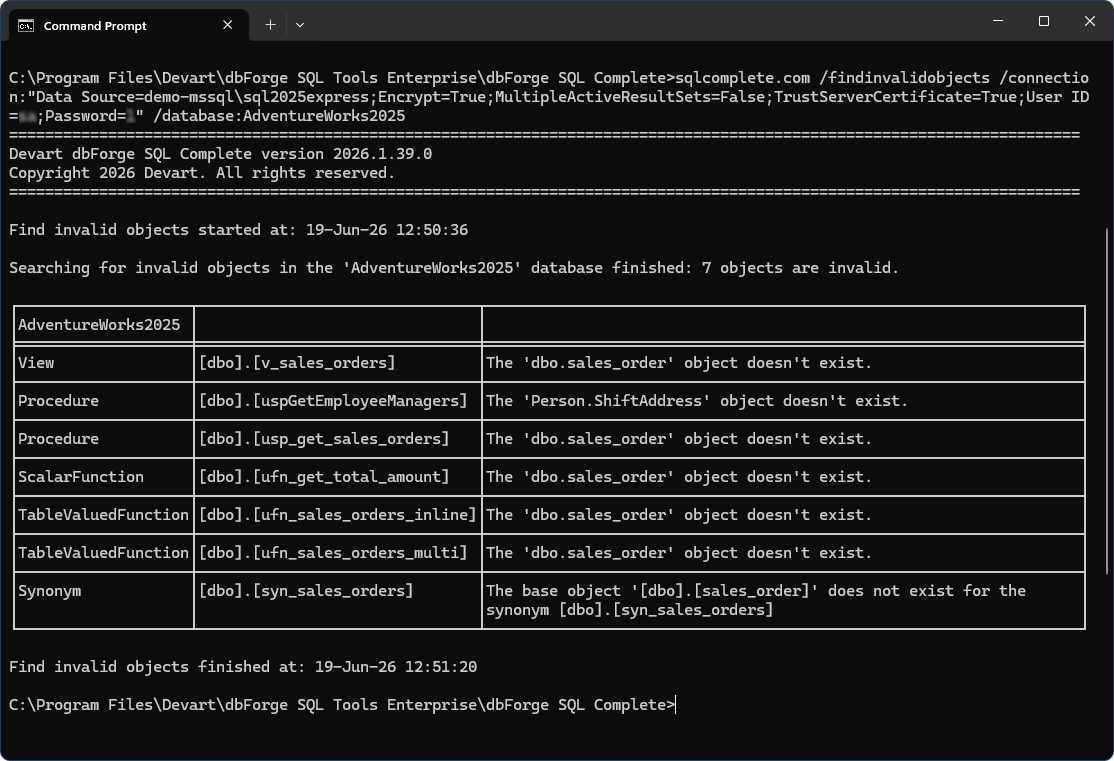This screenshot has height=761, width=1114.
Task: Minimize the terminal window
Action: pyautogui.click(x=997, y=21)
